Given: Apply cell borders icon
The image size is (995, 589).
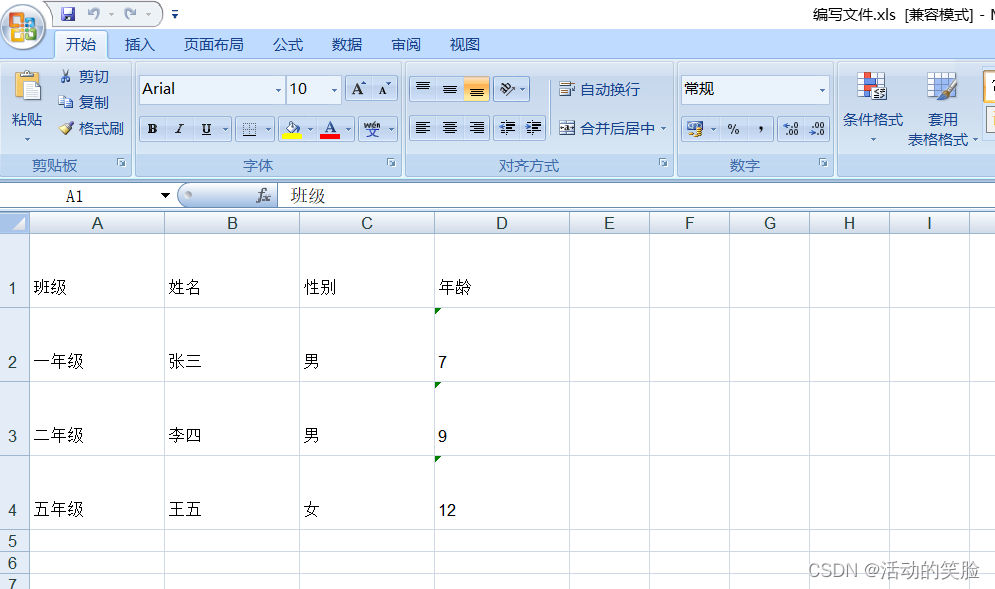Looking at the screenshot, I should (250, 129).
